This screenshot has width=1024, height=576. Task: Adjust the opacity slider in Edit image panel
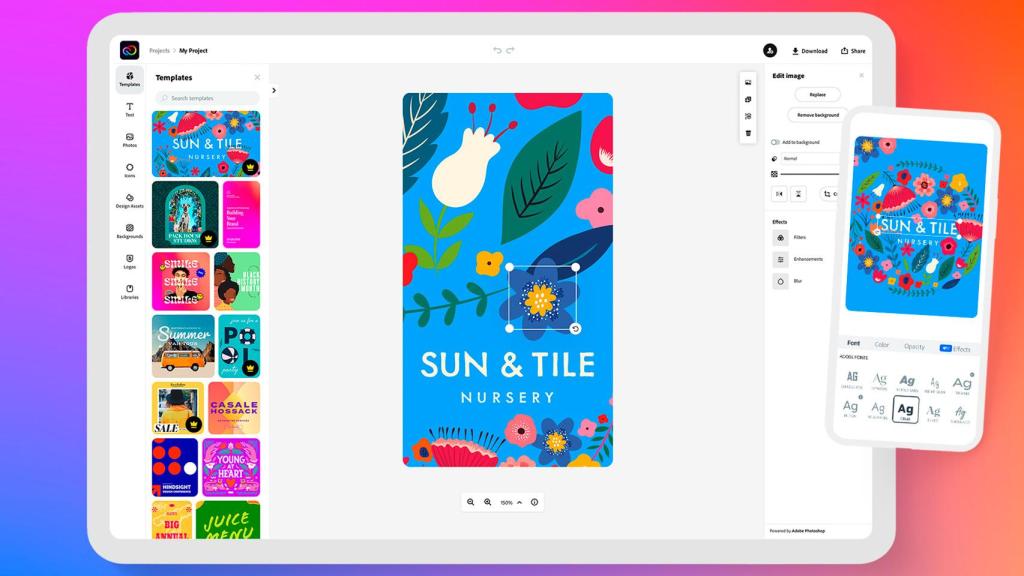coord(811,174)
